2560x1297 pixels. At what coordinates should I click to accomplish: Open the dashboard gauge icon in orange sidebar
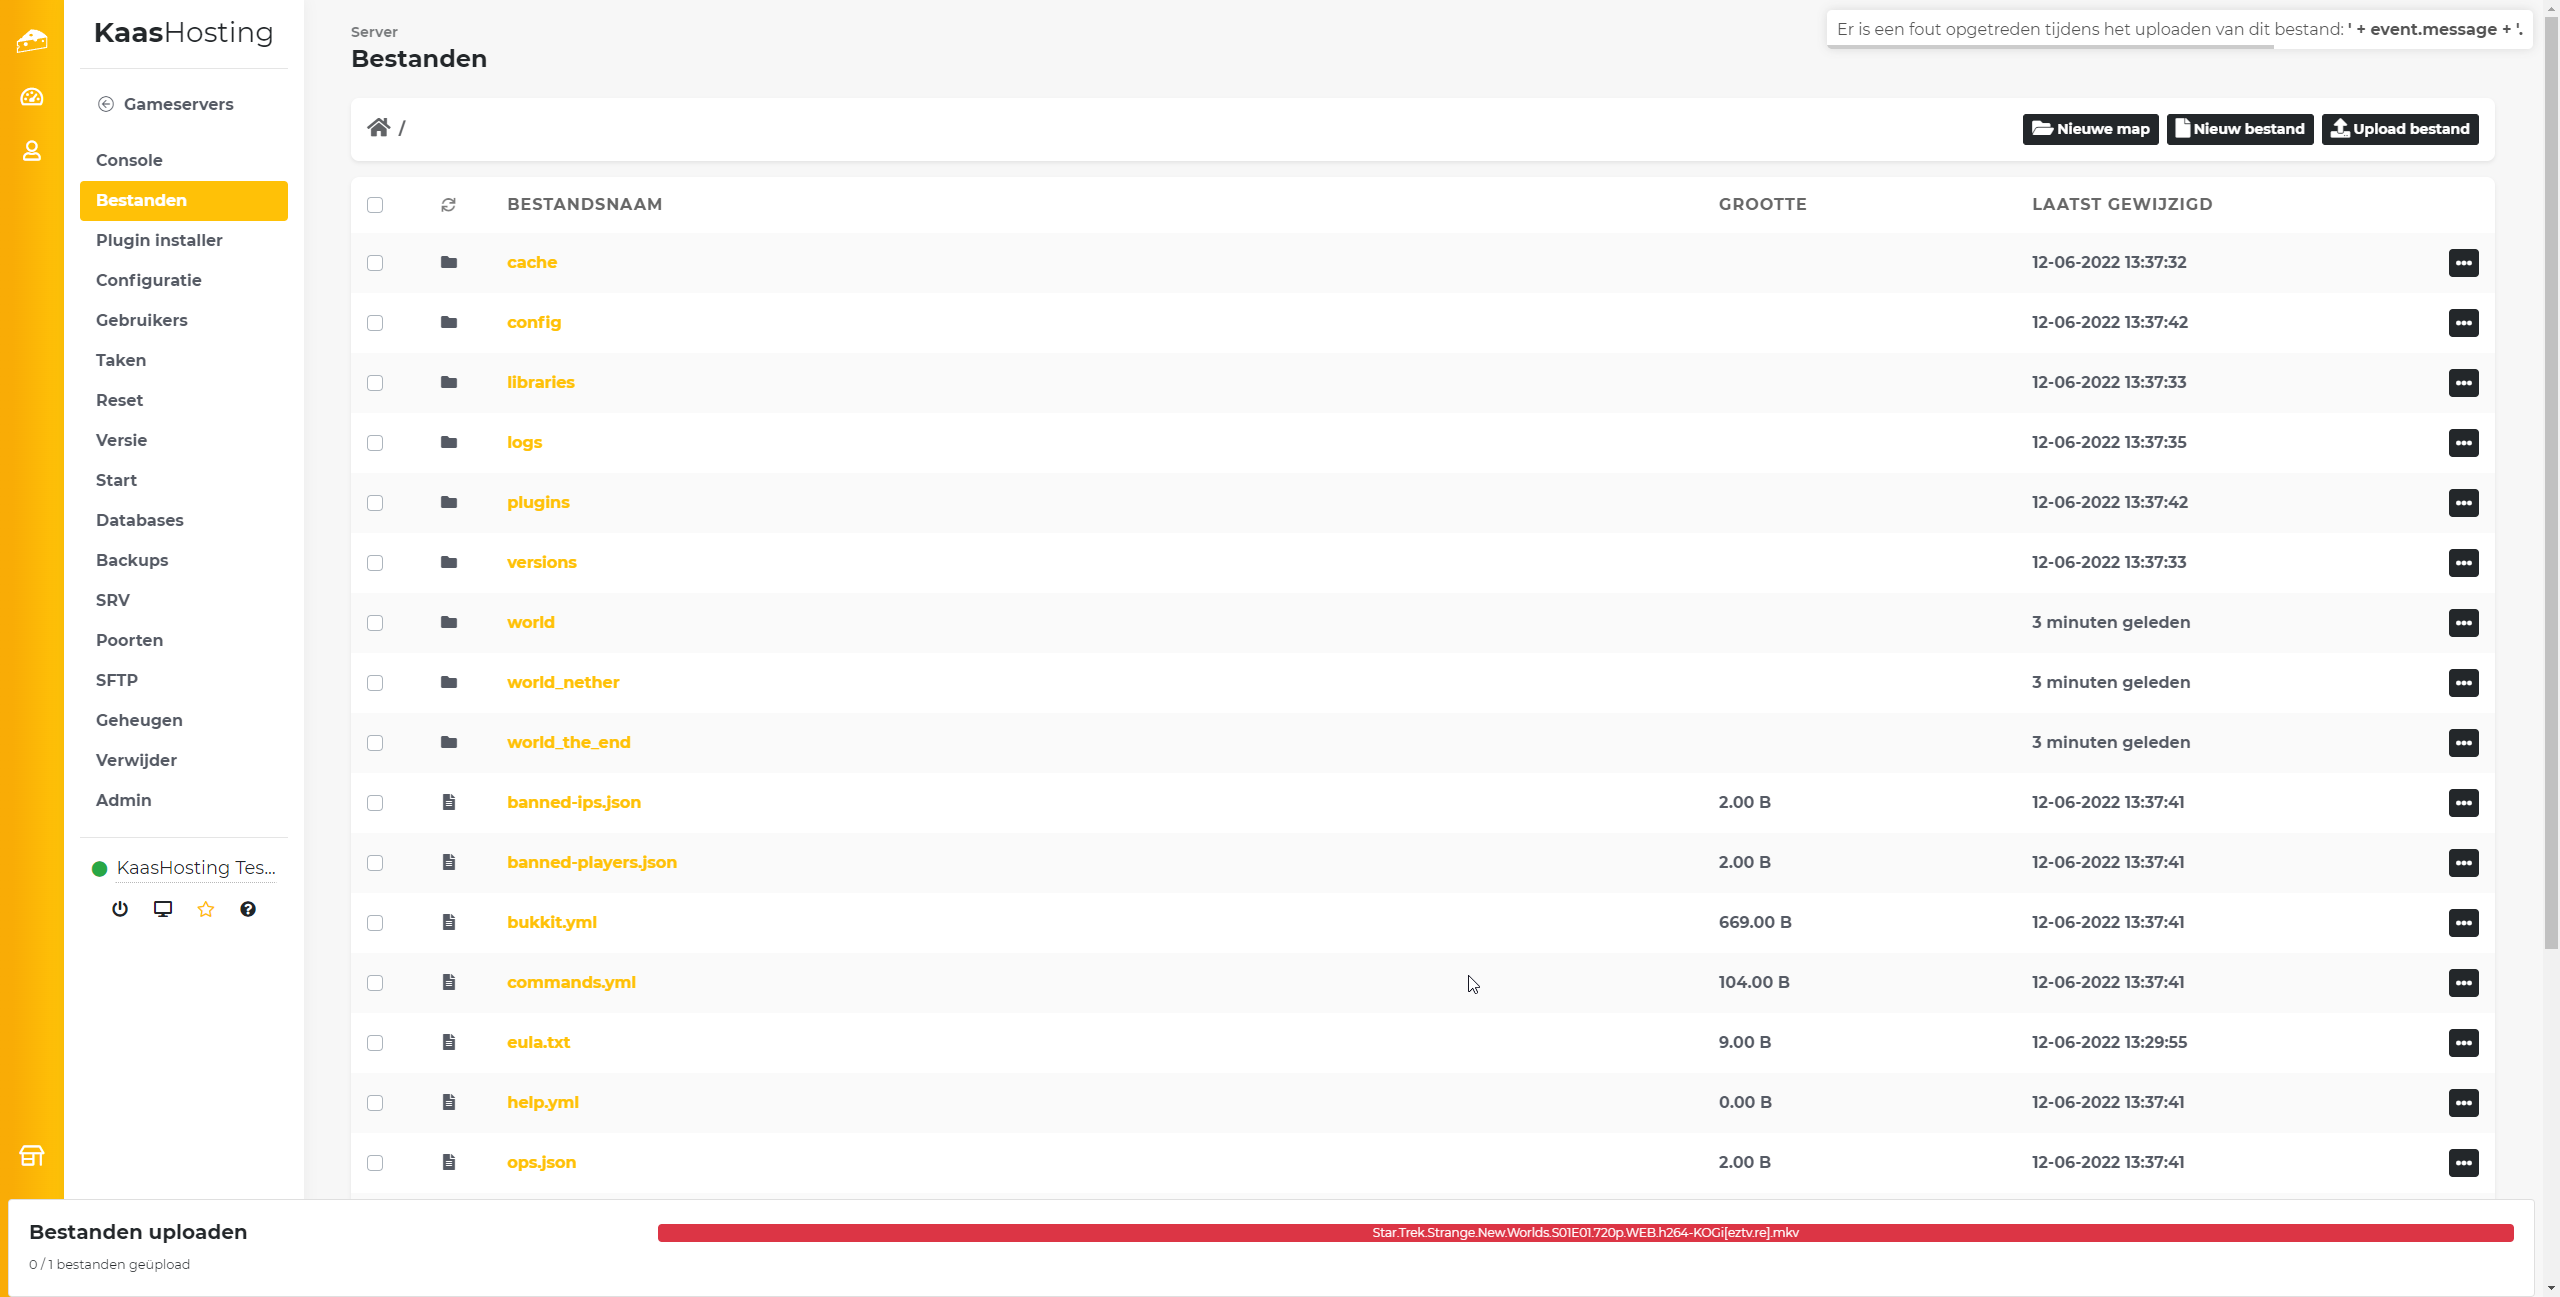tap(32, 97)
